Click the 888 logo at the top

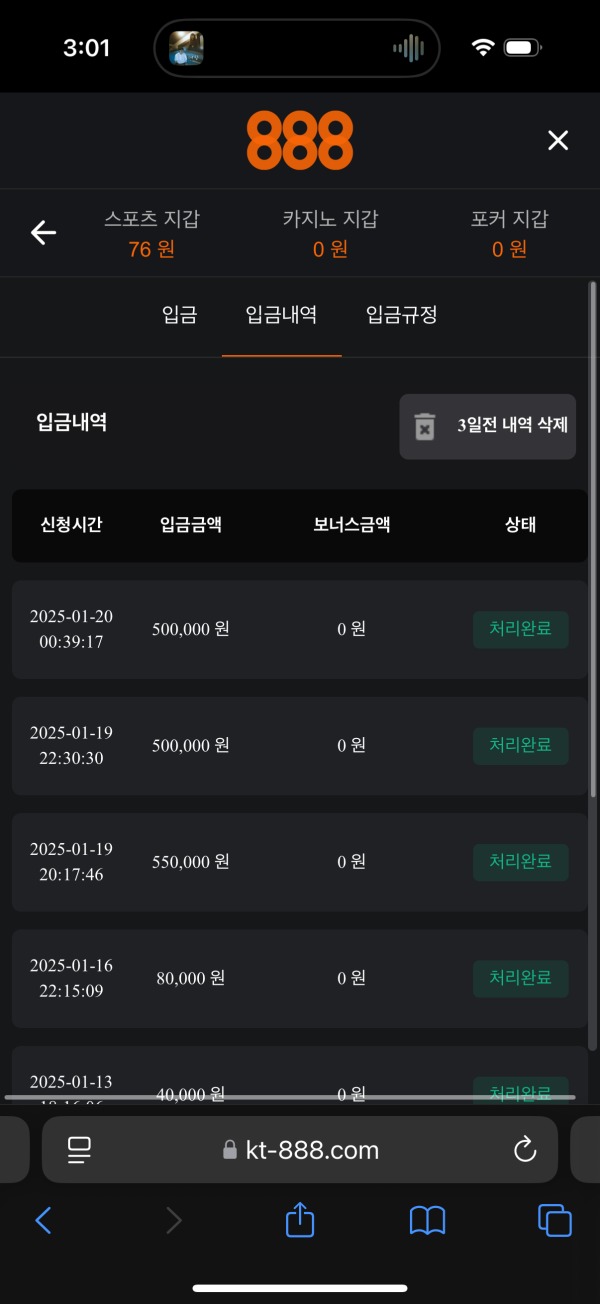point(299,139)
